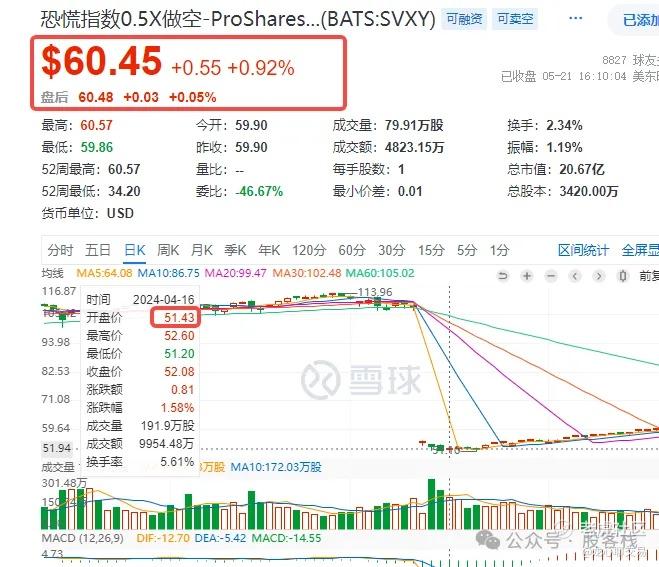659x567 pixels.
Task: Click the tooltip 开盘价 value 51.43
Action: 179,317
